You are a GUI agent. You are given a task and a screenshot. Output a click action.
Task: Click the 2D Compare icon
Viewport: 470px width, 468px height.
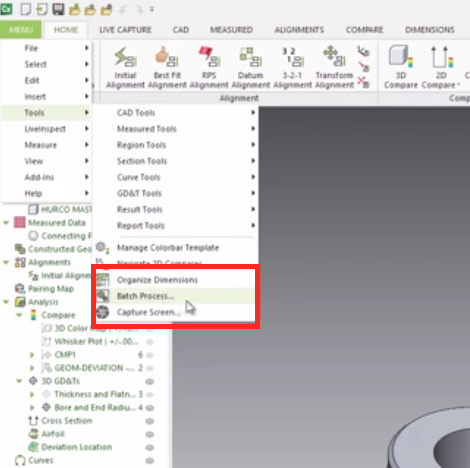tap(442, 57)
